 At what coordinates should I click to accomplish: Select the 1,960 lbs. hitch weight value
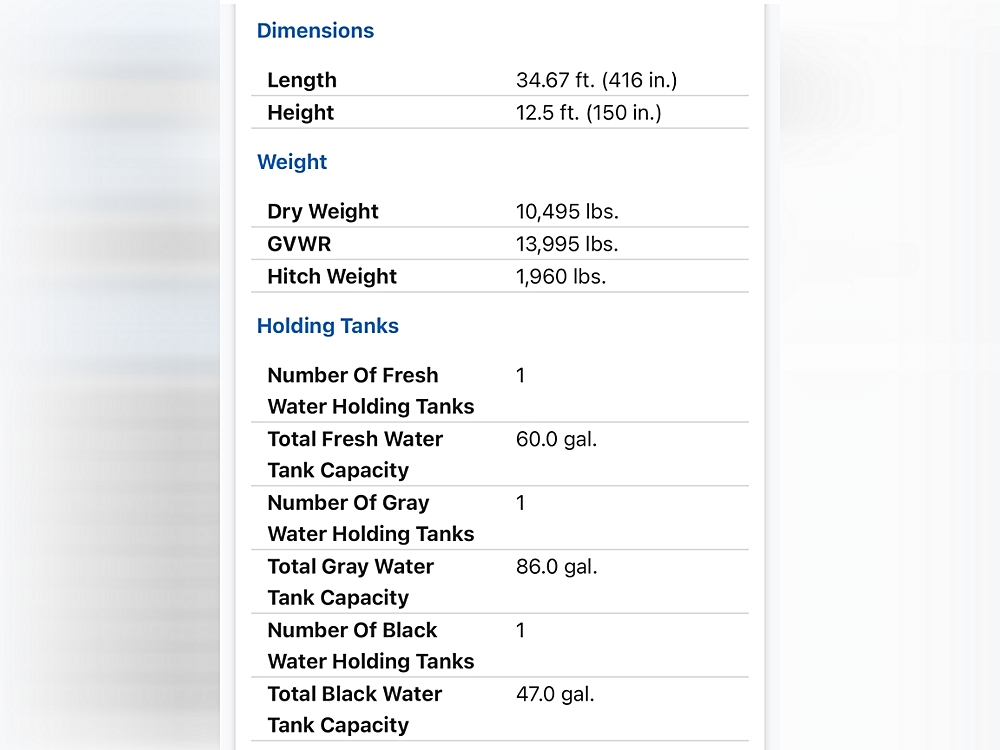click(561, 276)
